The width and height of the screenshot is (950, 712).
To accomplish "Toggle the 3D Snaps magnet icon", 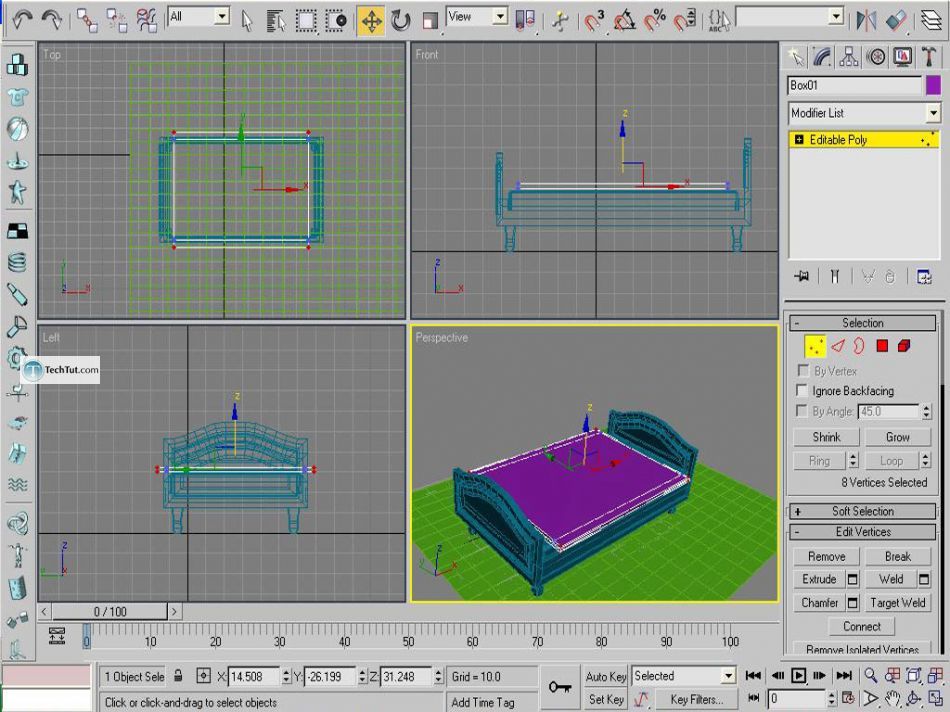I will point(594,21).
